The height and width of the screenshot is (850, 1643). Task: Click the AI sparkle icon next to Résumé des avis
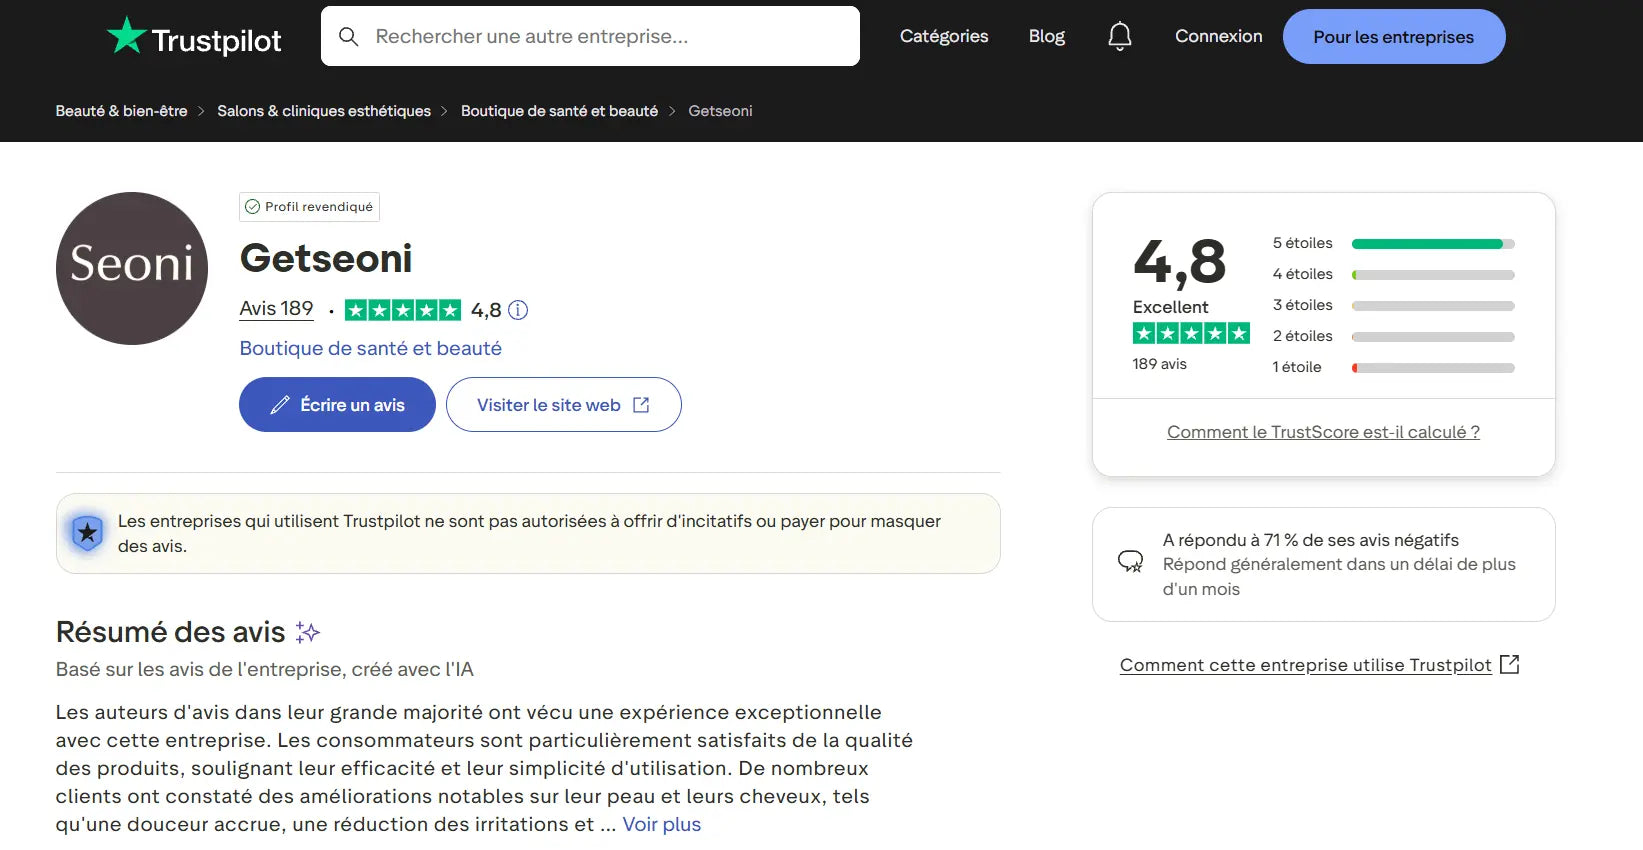(x=307, y=632)
